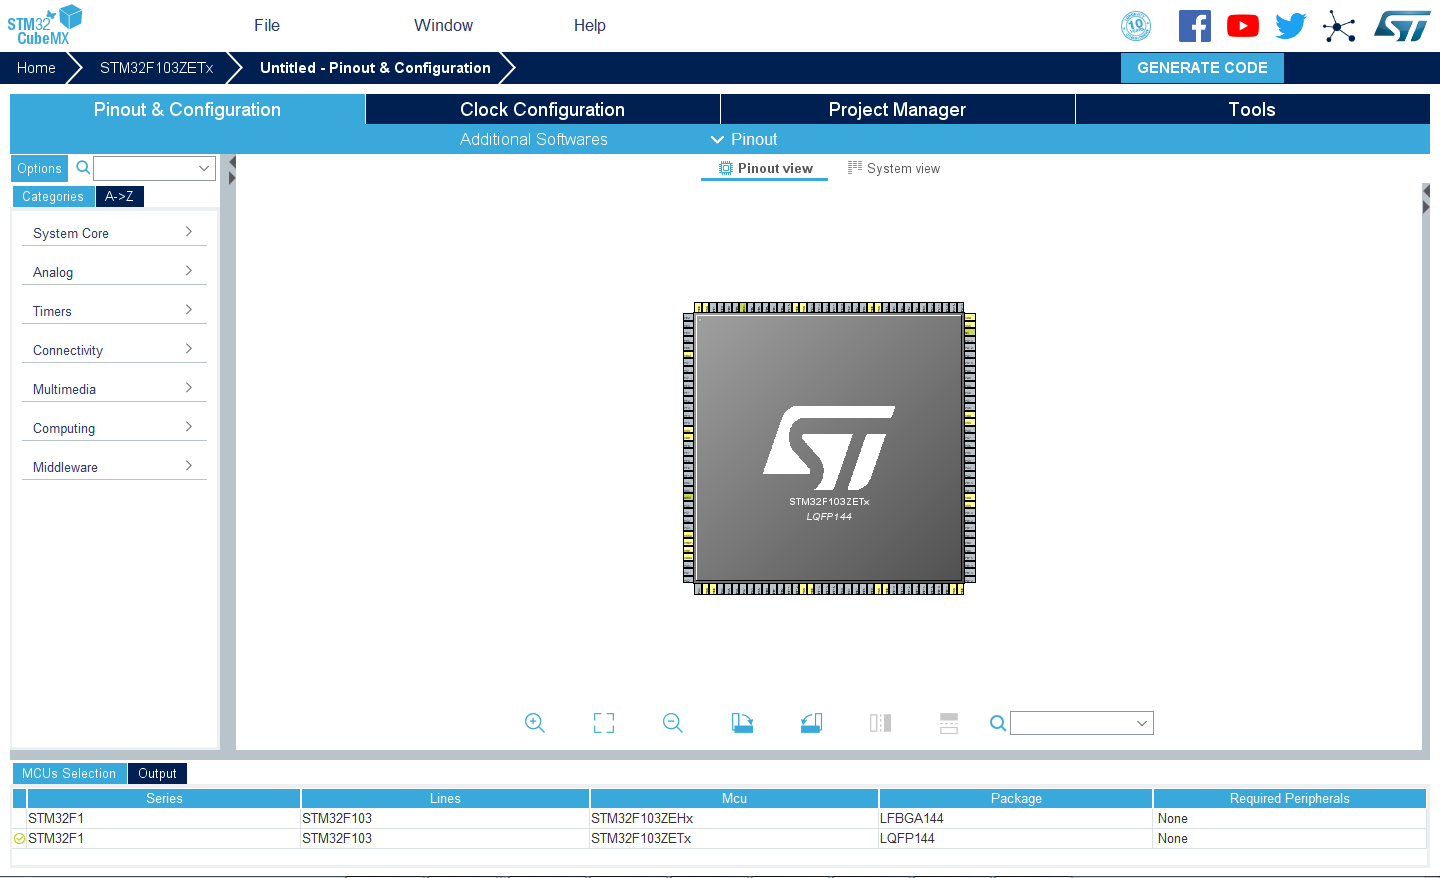Click the ST logo on the chip
This screenshot has width=1440, height=878.
pyautogui.click(x=829, y=447)
